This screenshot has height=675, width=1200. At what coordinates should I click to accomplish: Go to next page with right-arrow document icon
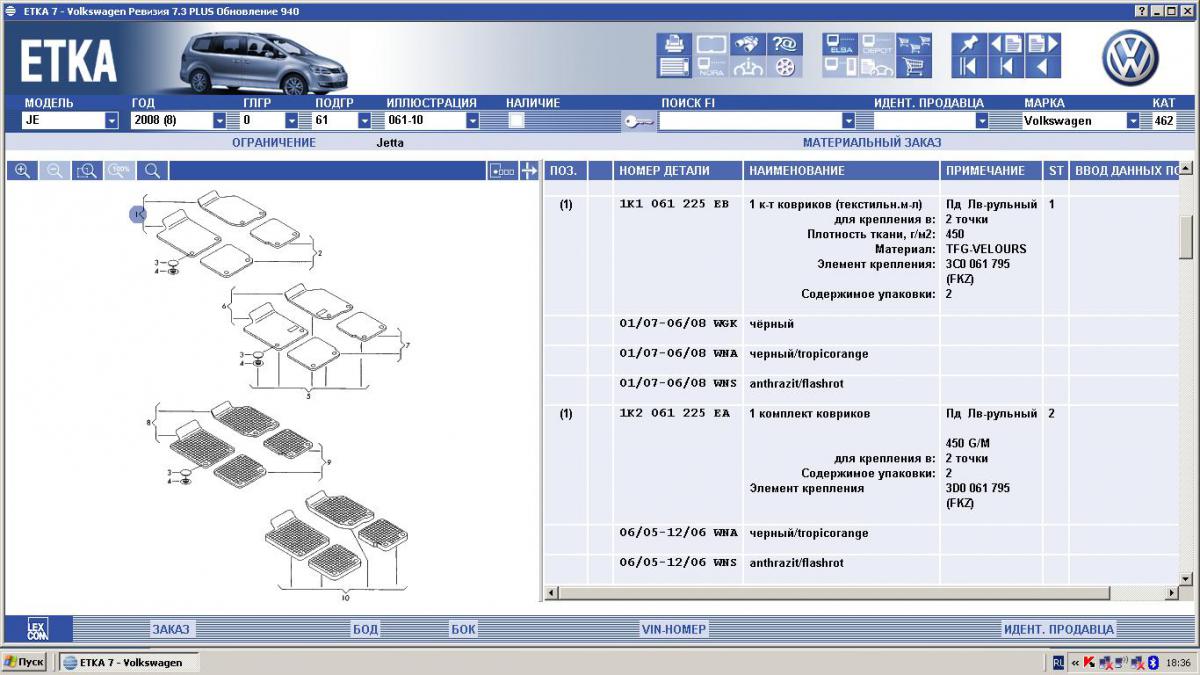pos(1042,44)
